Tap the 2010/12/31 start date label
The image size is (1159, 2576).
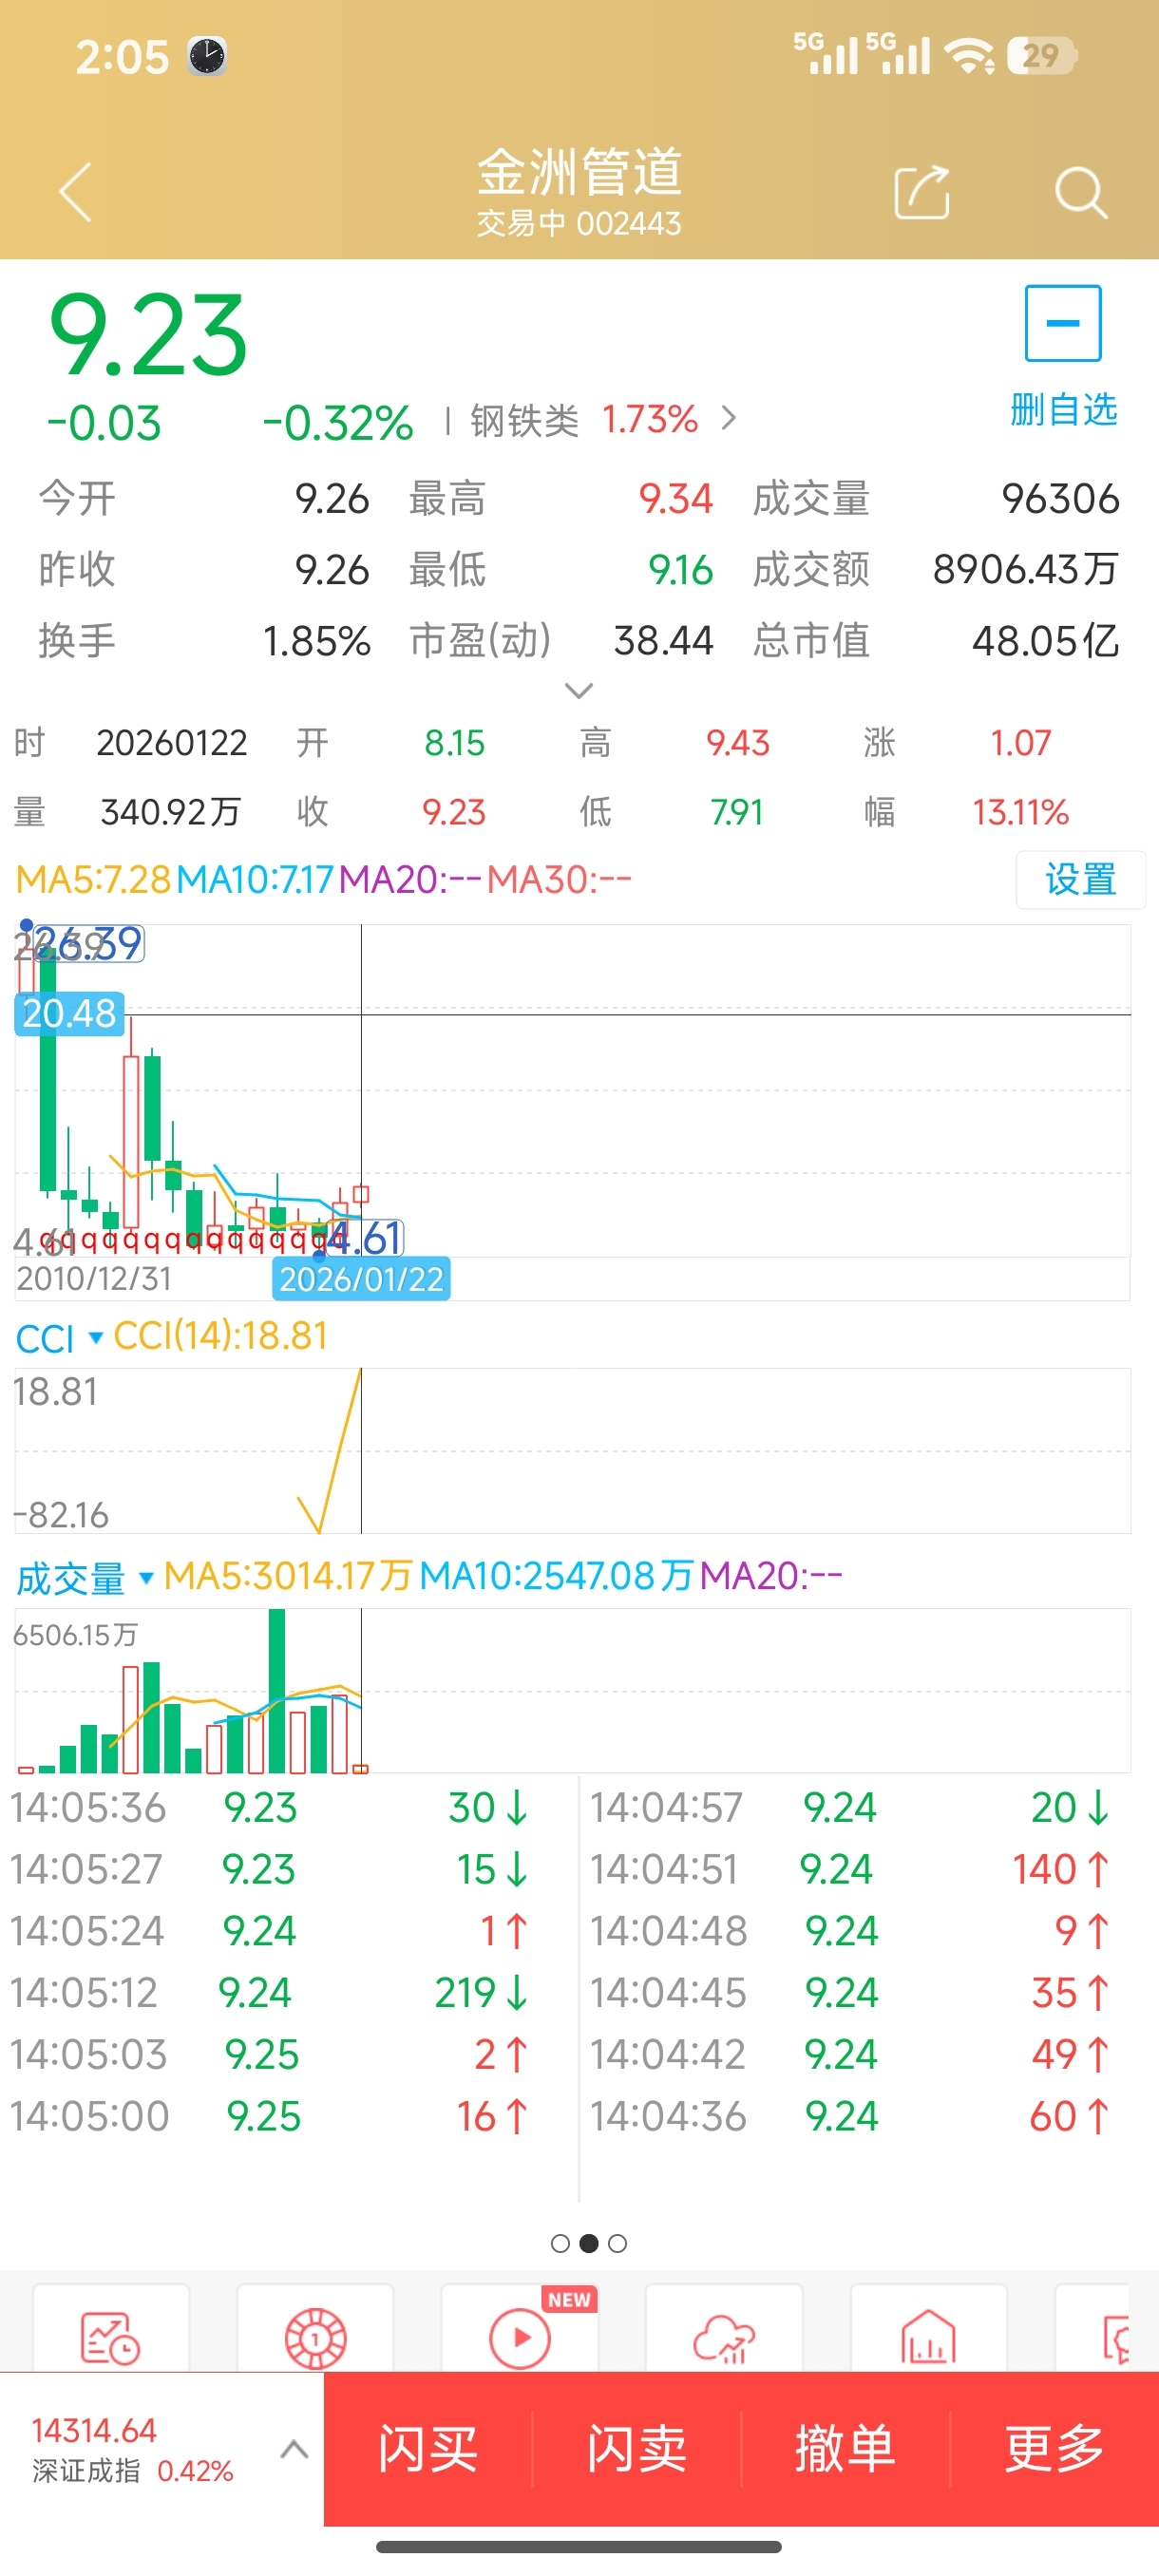[94, 1278]
